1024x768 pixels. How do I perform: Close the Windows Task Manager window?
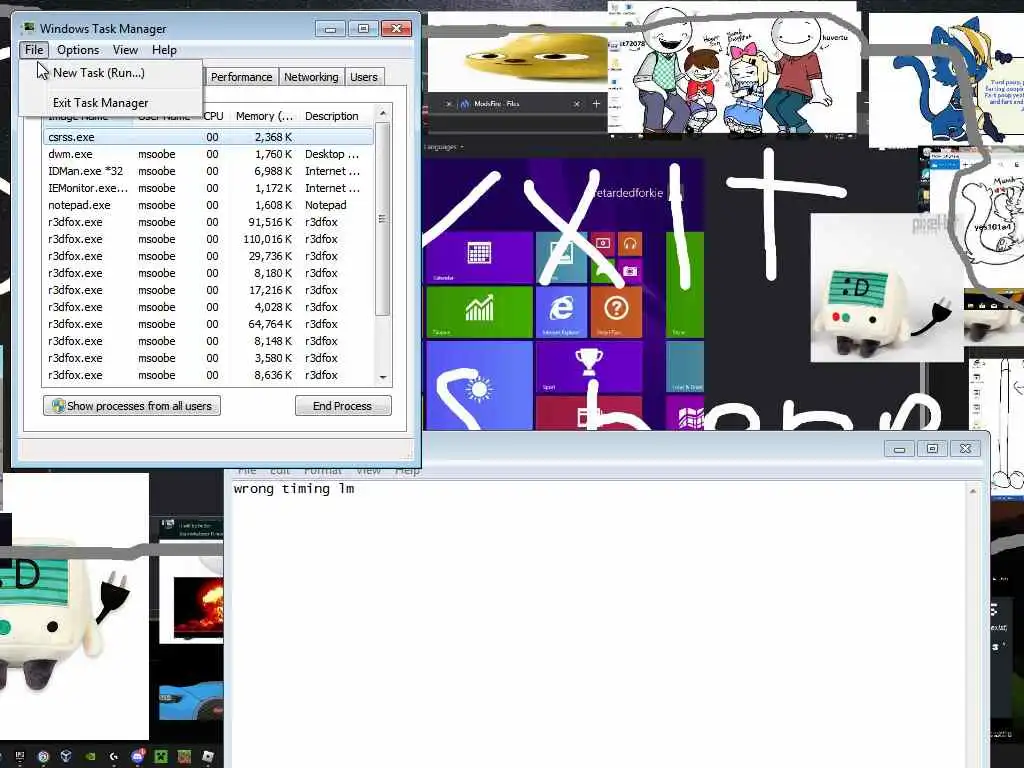point(396,29)
